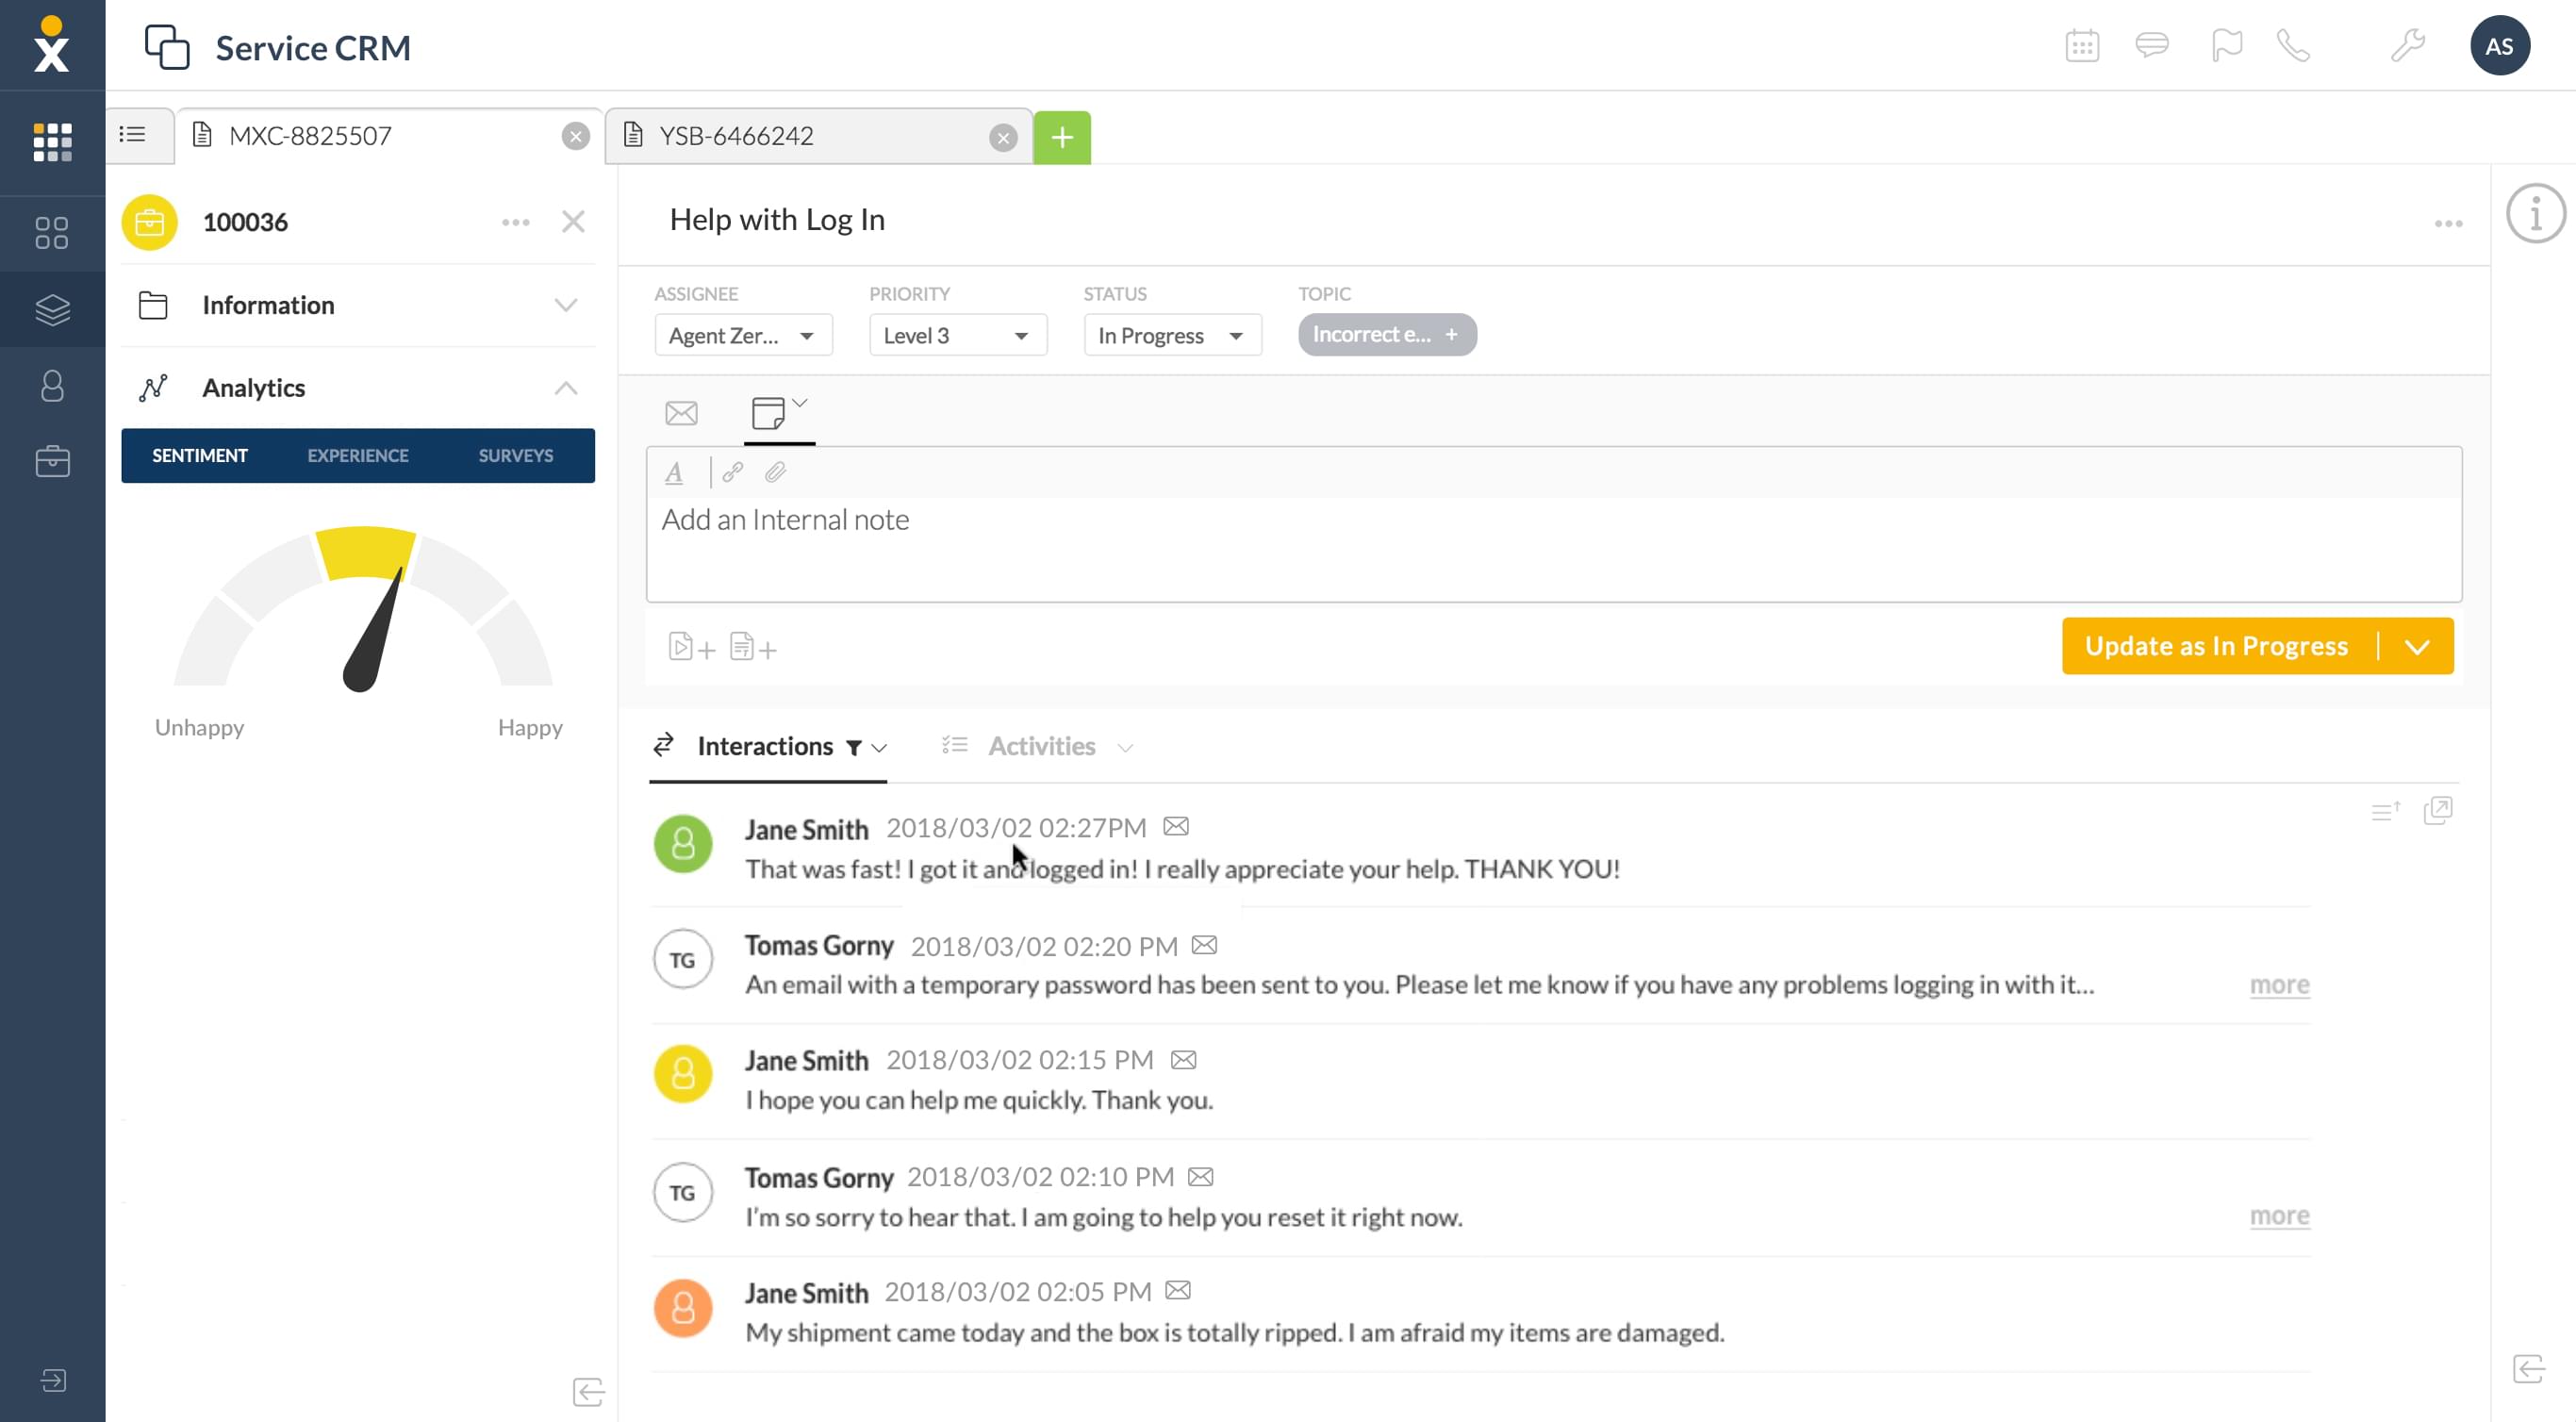The image size is (2576, 1422).
Task: Click Update as In Progress button
Action: 2216,646
